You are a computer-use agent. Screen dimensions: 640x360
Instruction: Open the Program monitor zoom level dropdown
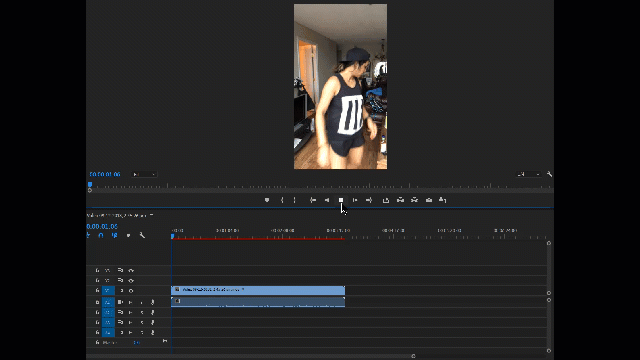[x=144, y=175]
